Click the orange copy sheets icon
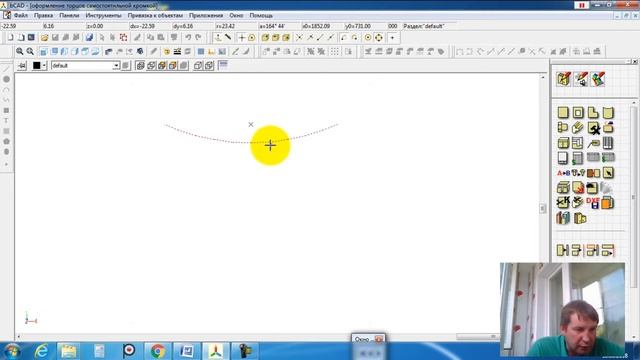The image size is (640, 360). tap(608, 202)
